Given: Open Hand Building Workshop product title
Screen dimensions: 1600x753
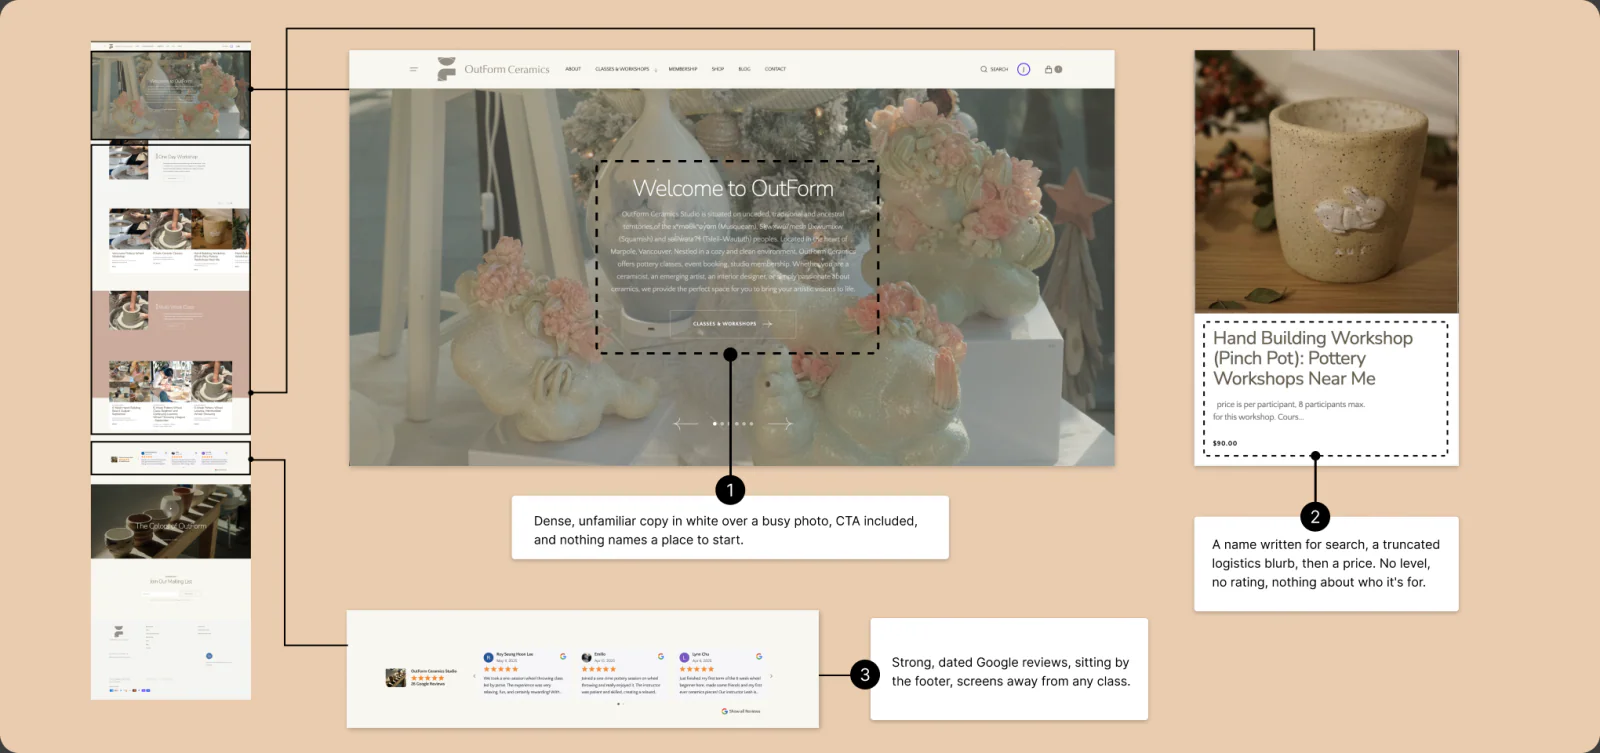Looking at the screenshot, I should point(1313,358).
